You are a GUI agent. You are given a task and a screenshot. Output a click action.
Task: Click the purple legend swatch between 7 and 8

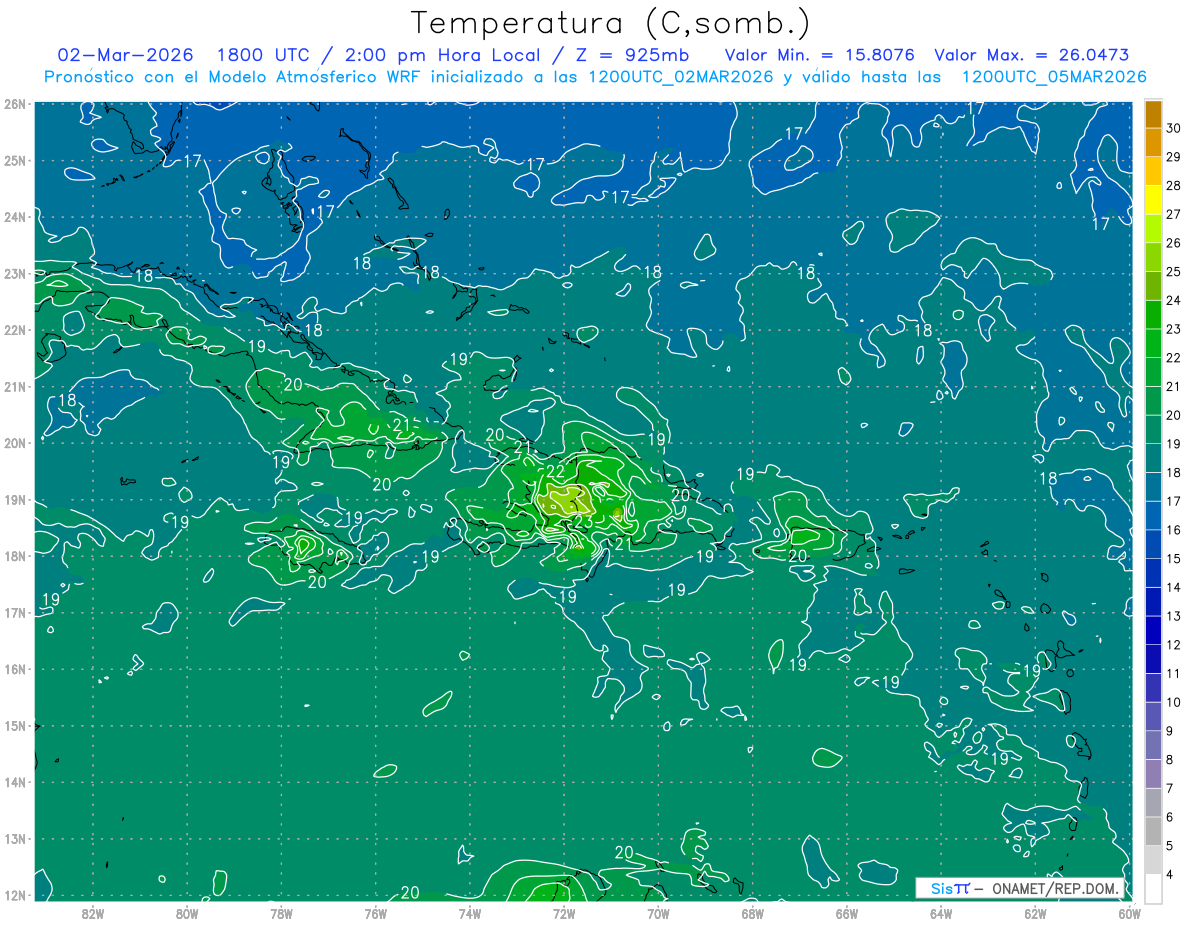click(1153, 774)
